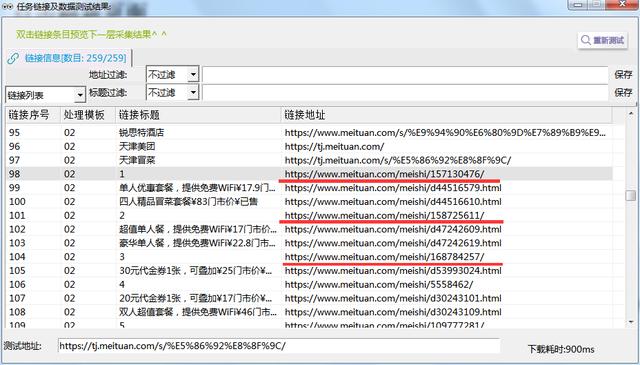Select row 105 30元代金券1张
The width and height of the screenshot is (640, 365).
(309, 270)
